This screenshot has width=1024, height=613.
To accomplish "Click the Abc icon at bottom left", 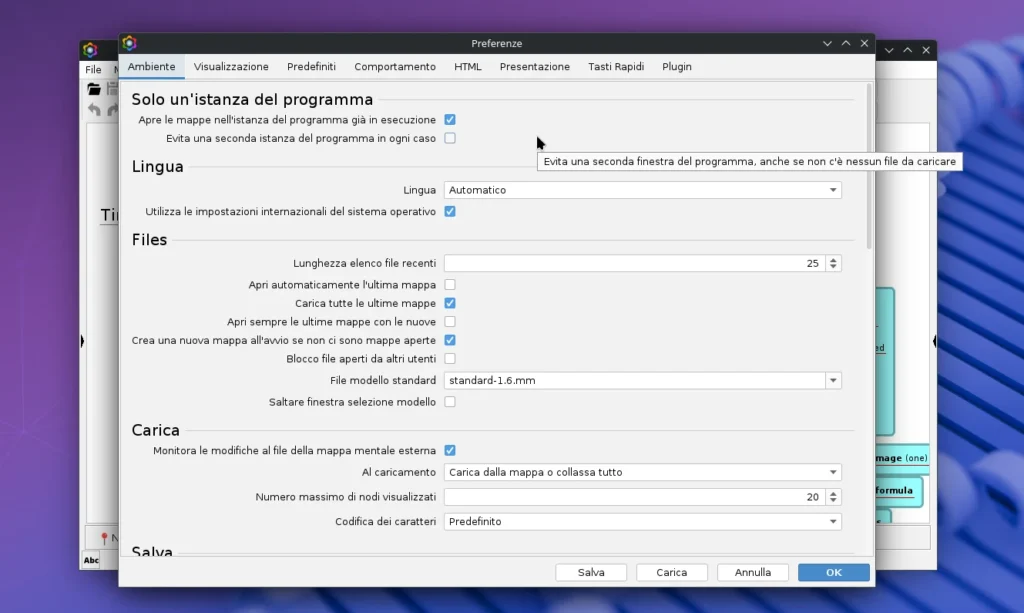I will 91,560.
